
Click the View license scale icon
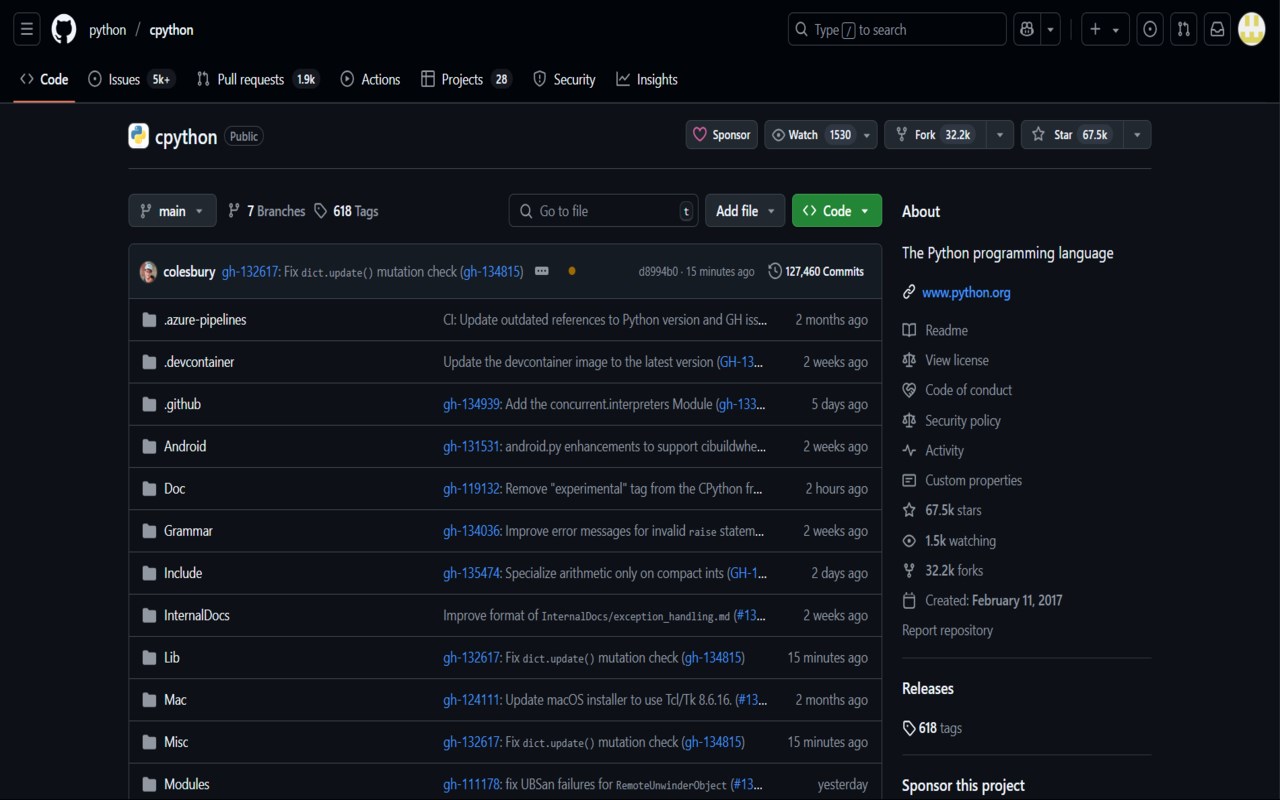pos(909,360)
